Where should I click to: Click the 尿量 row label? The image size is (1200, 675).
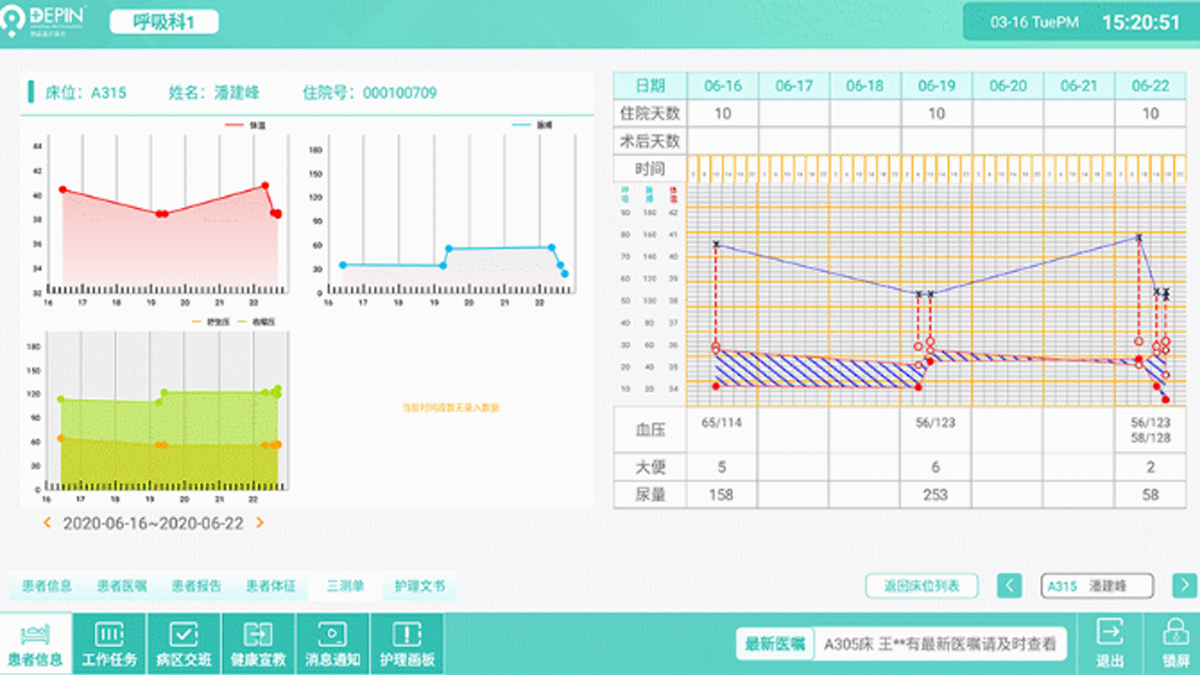coord(650,494)
